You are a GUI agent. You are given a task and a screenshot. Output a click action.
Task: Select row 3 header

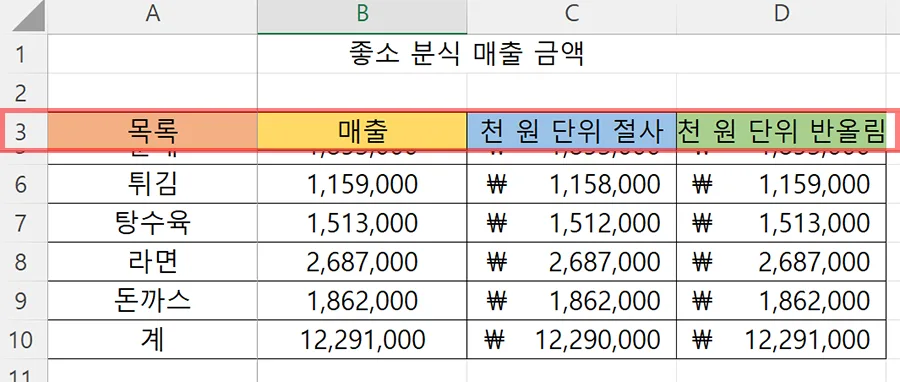point(23,131)
